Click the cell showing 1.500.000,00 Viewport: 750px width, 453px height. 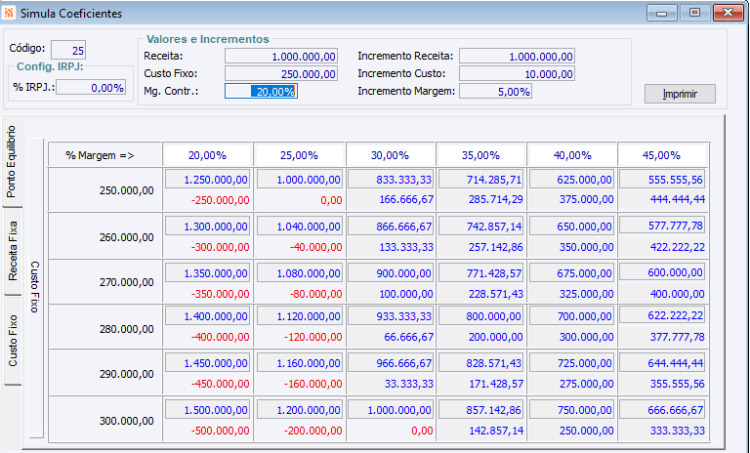pyautogui.click(x=207, y=410)
